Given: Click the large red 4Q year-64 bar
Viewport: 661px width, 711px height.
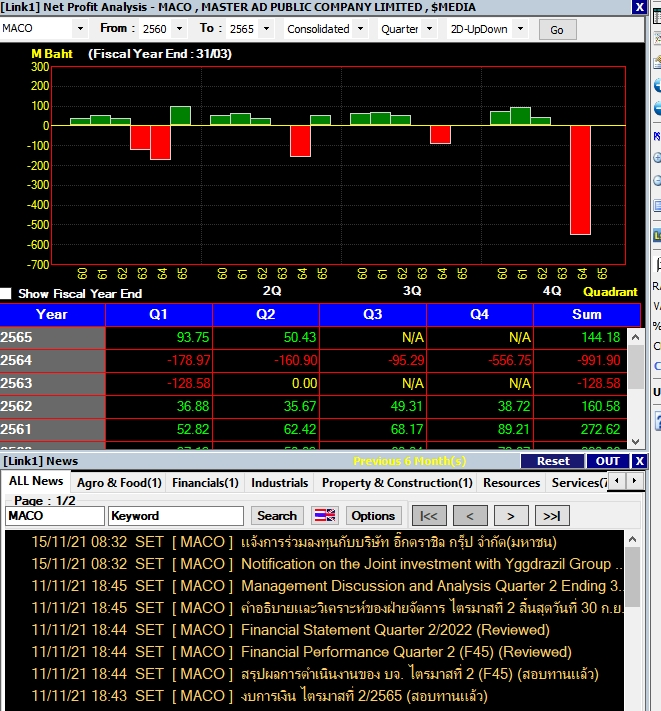Looking at the screenshot, I should [x=580, y=180].
